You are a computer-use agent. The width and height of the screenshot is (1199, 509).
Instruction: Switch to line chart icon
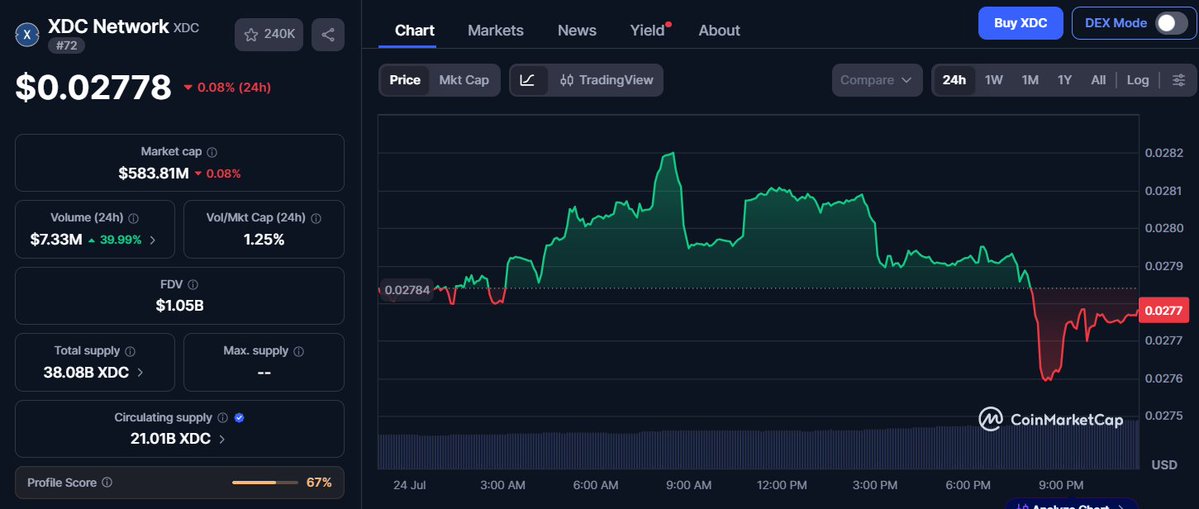[x=528, y=80]
